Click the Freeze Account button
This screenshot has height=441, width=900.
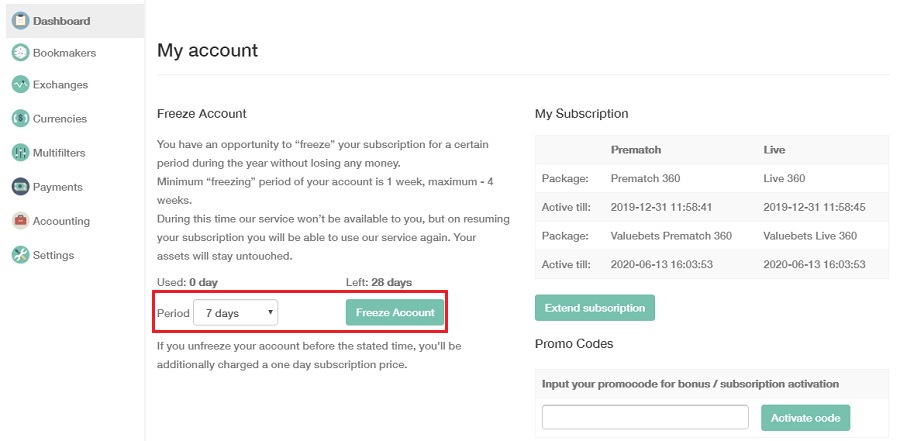[395, 312]
